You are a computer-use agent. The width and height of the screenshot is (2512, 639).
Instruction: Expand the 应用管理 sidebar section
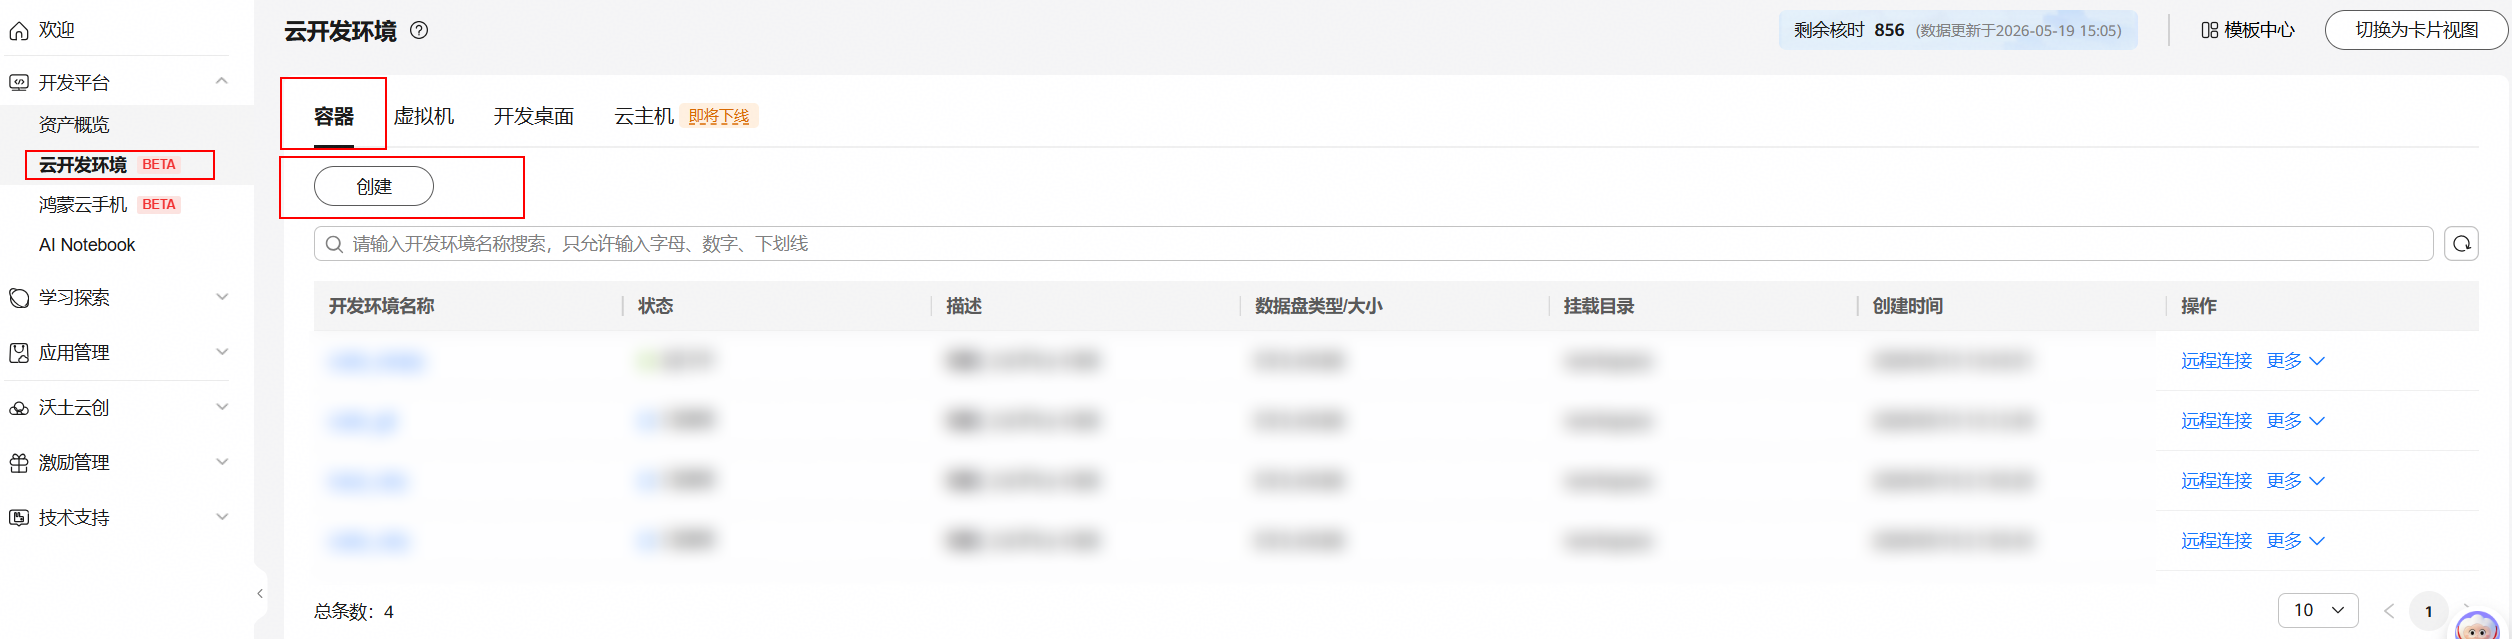222,352
